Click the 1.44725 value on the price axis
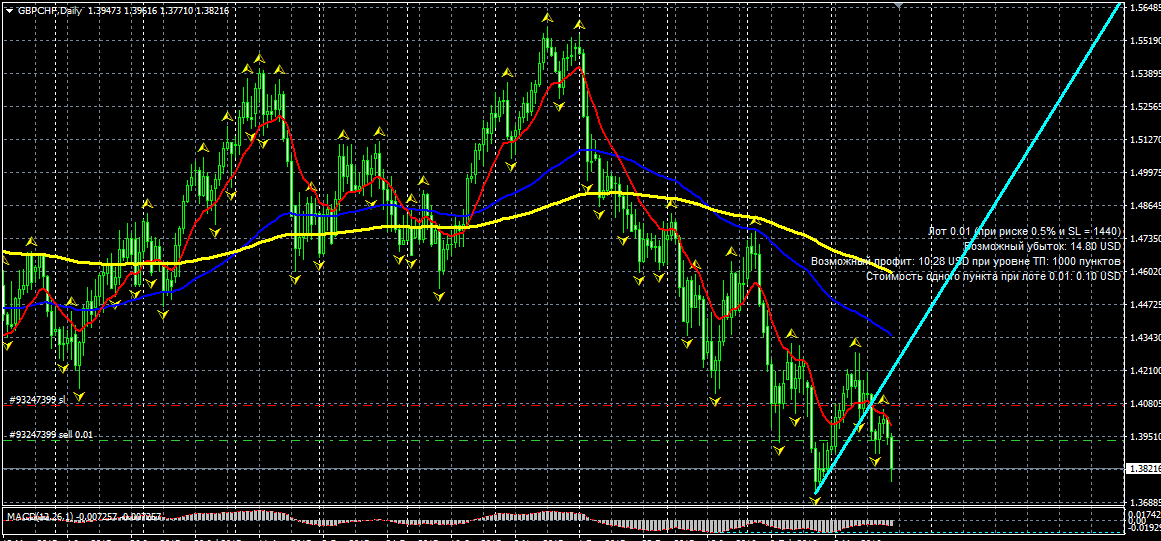This screenshot has width=1161, height=541. pyautogui.click(x=1145, y=304)
